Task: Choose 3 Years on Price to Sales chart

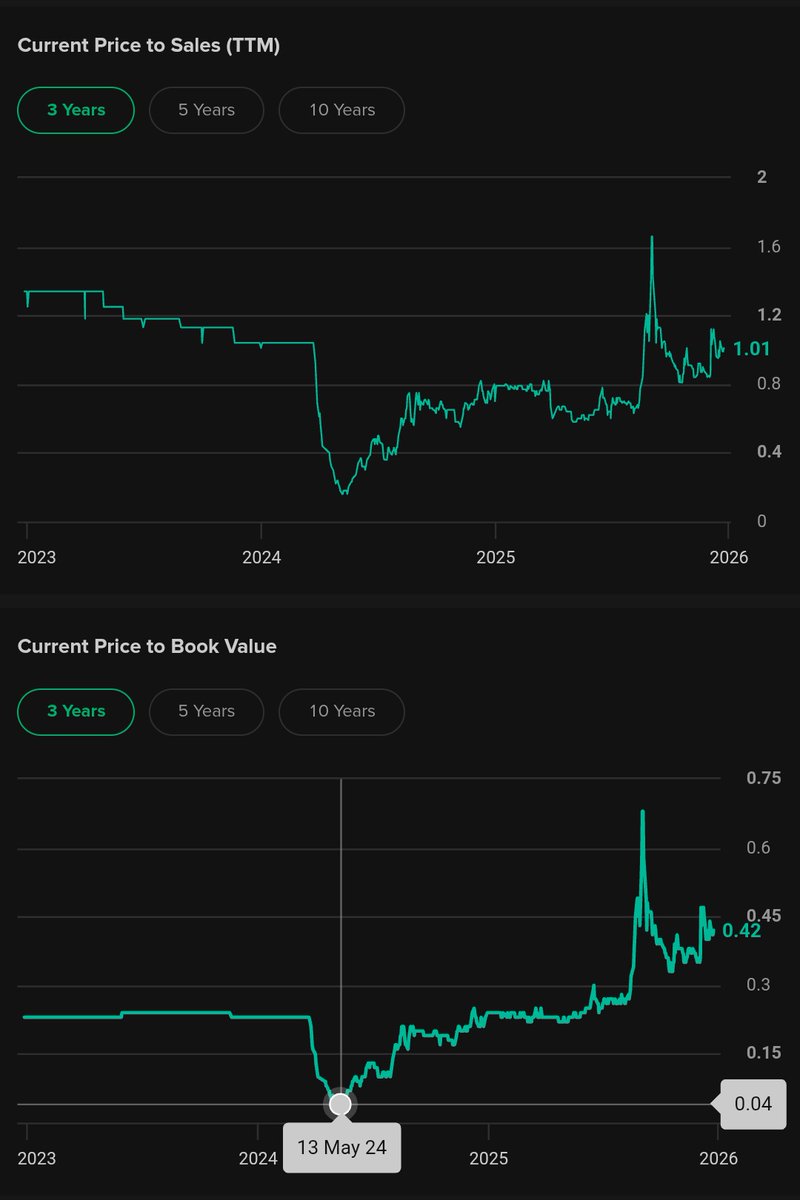Action: click(76, 110)
